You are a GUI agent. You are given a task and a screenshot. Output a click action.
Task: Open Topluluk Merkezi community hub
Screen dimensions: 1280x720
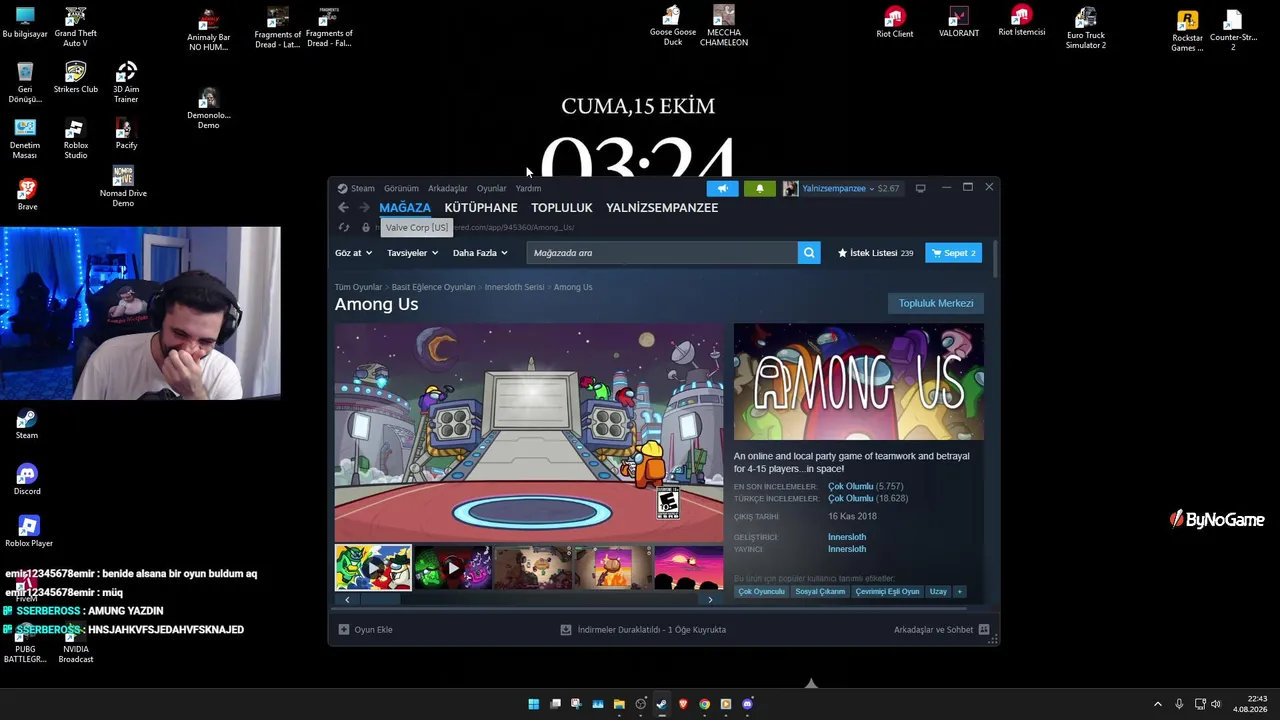pyautogui.click(x=936, y=303)
